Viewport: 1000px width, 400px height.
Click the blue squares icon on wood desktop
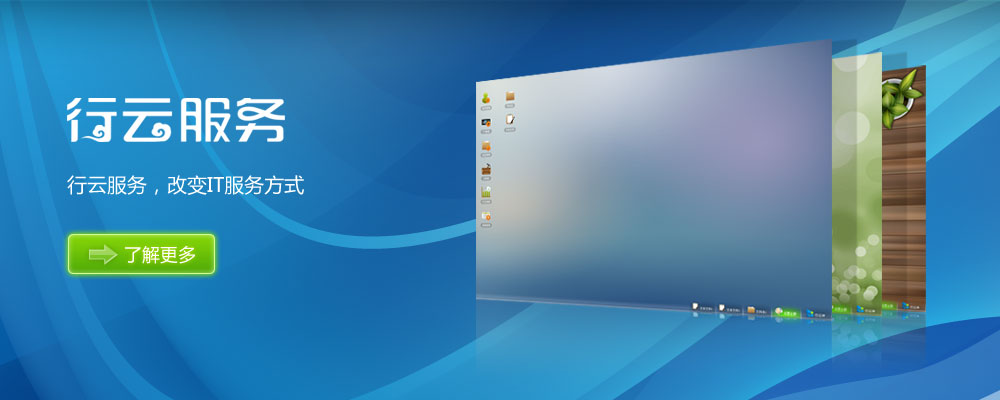coord(906,306)
